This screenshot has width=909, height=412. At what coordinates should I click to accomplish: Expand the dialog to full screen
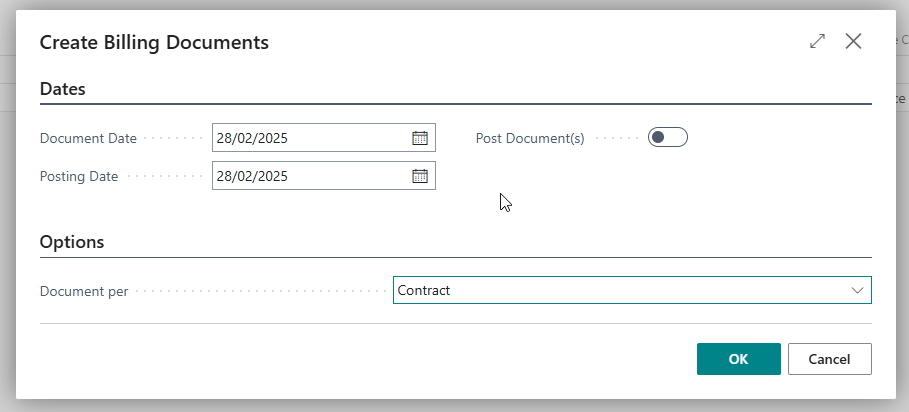tap(817, 41)
